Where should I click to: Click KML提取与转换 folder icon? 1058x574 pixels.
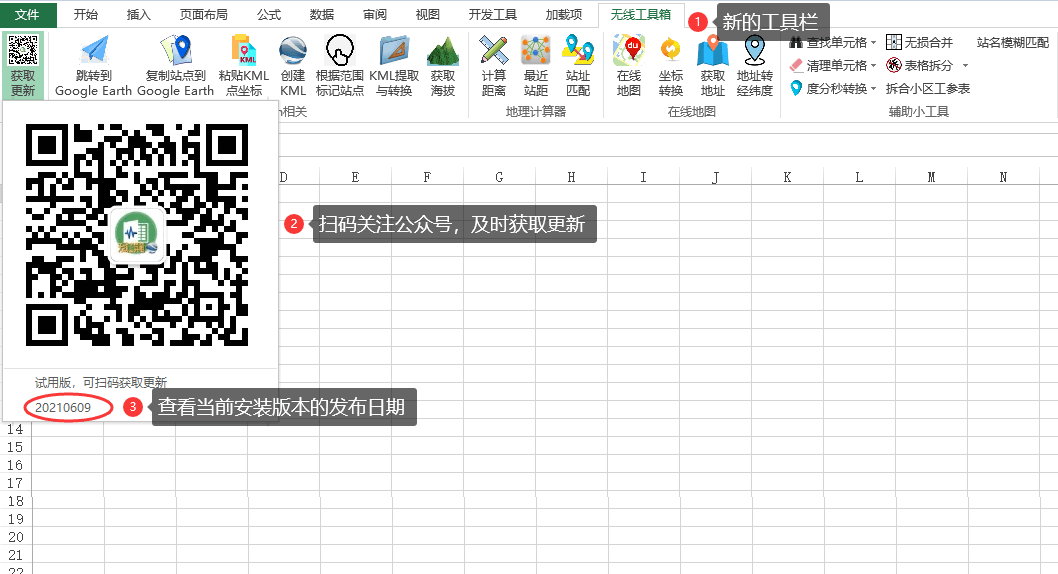(x=394, y=51)
